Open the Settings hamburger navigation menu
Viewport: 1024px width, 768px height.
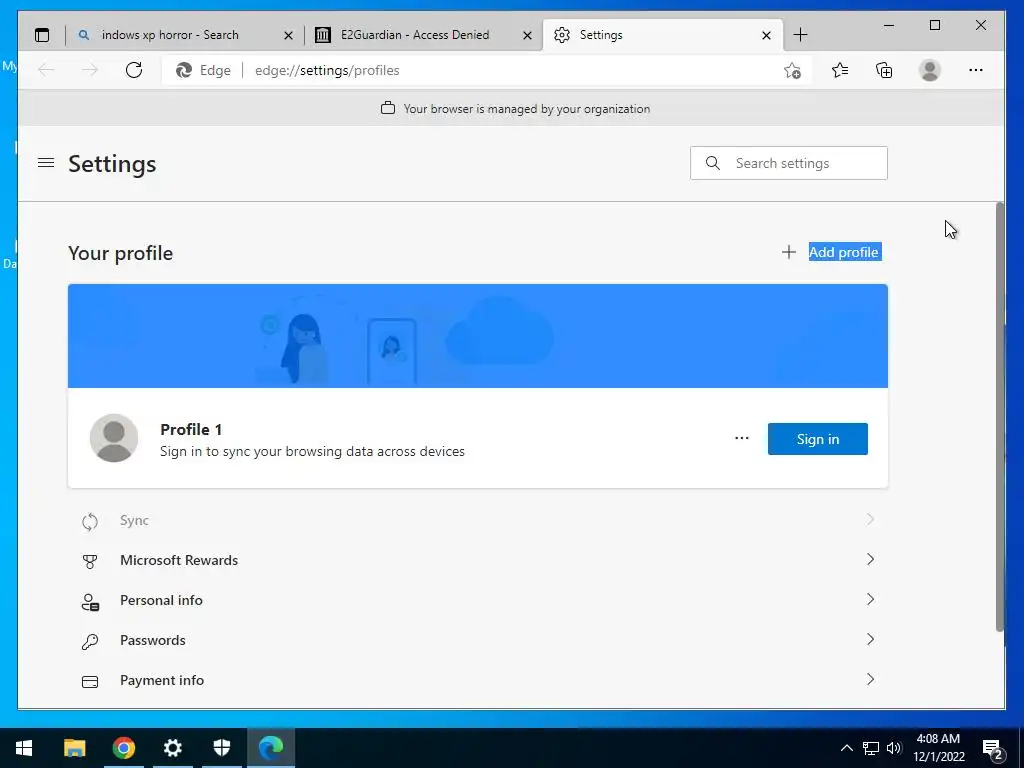46,163
